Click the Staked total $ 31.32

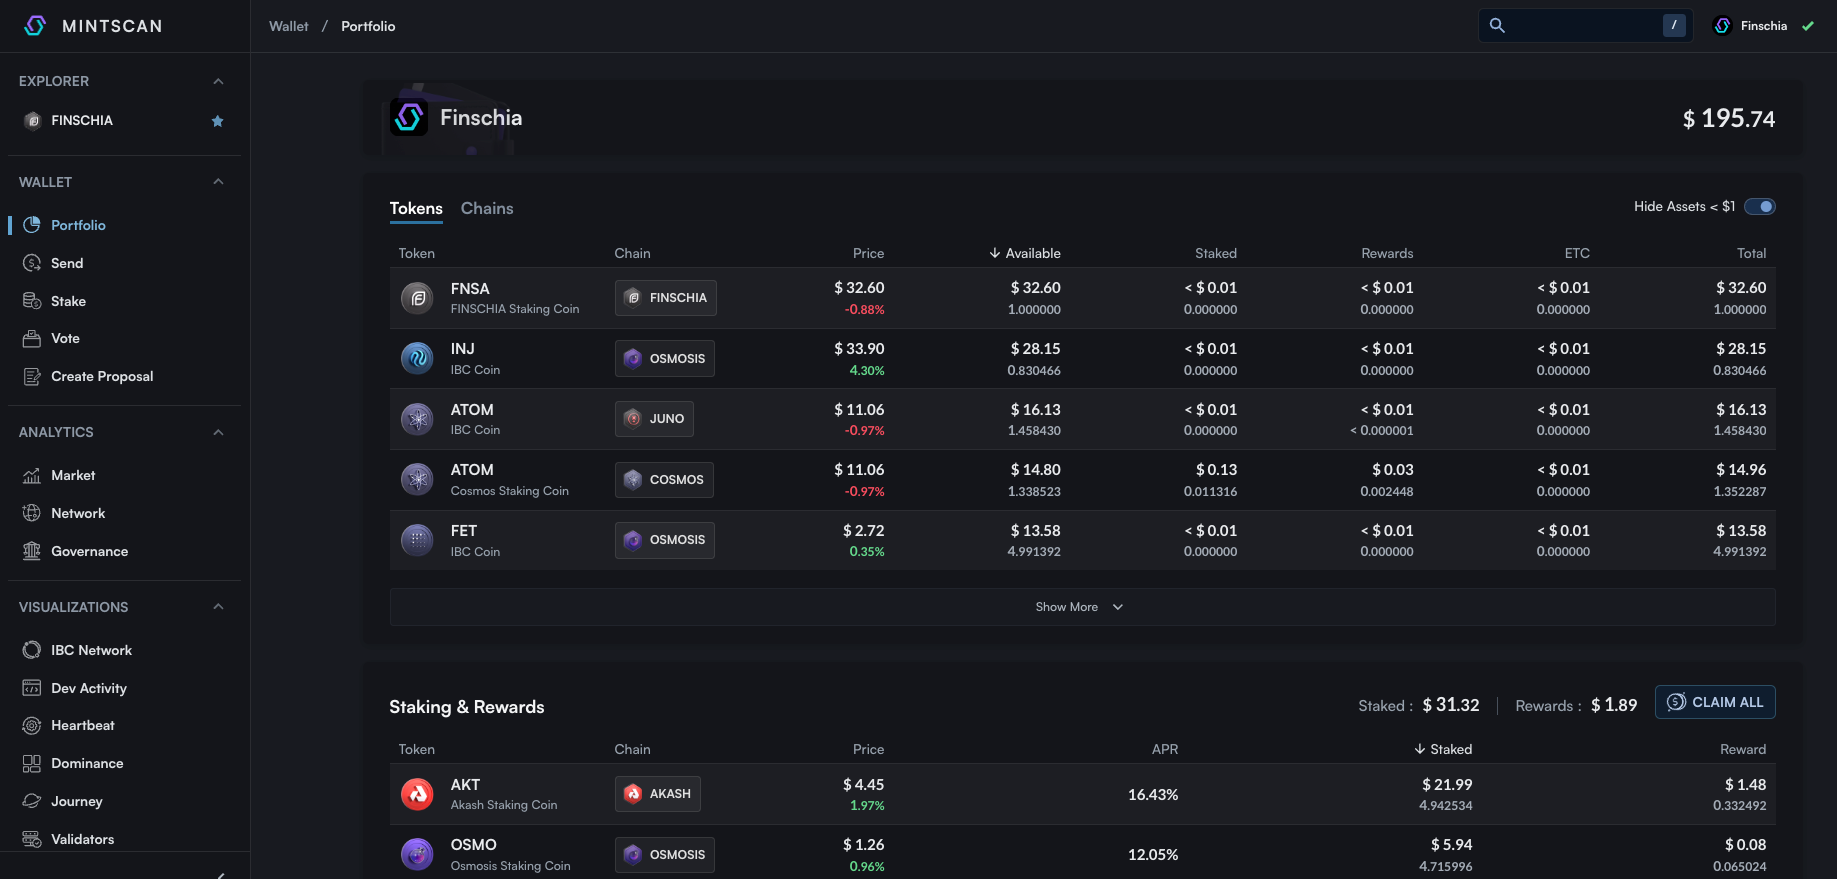1451,705
